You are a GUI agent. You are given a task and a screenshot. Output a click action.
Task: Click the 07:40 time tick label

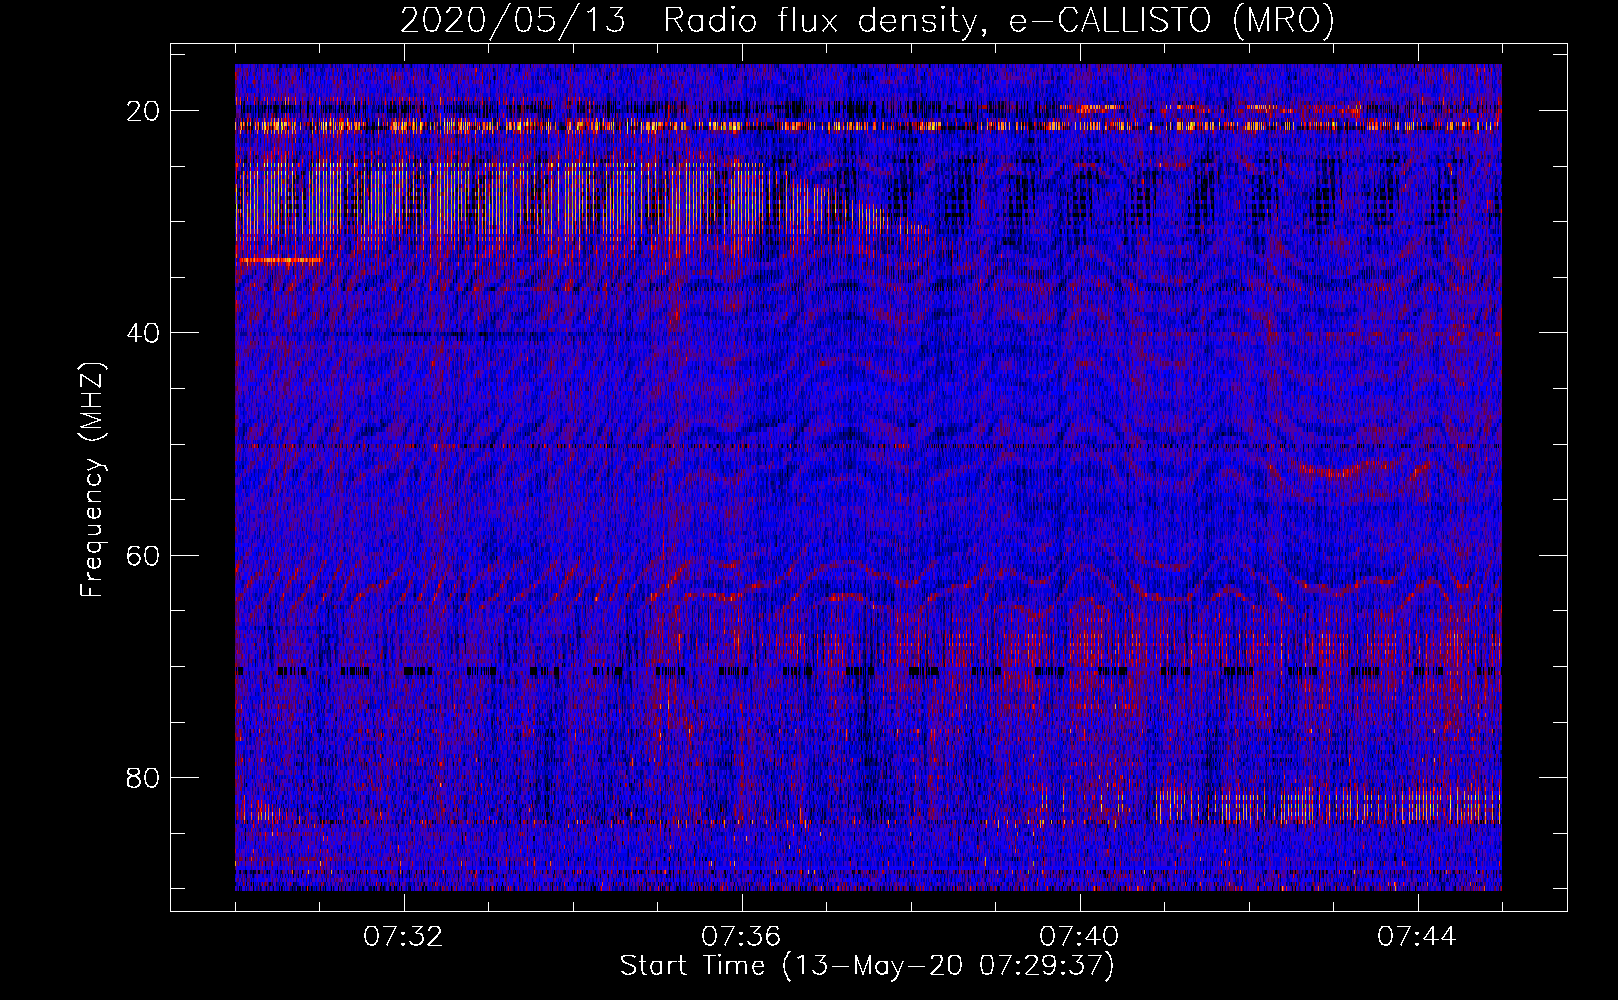(1080, 937)
